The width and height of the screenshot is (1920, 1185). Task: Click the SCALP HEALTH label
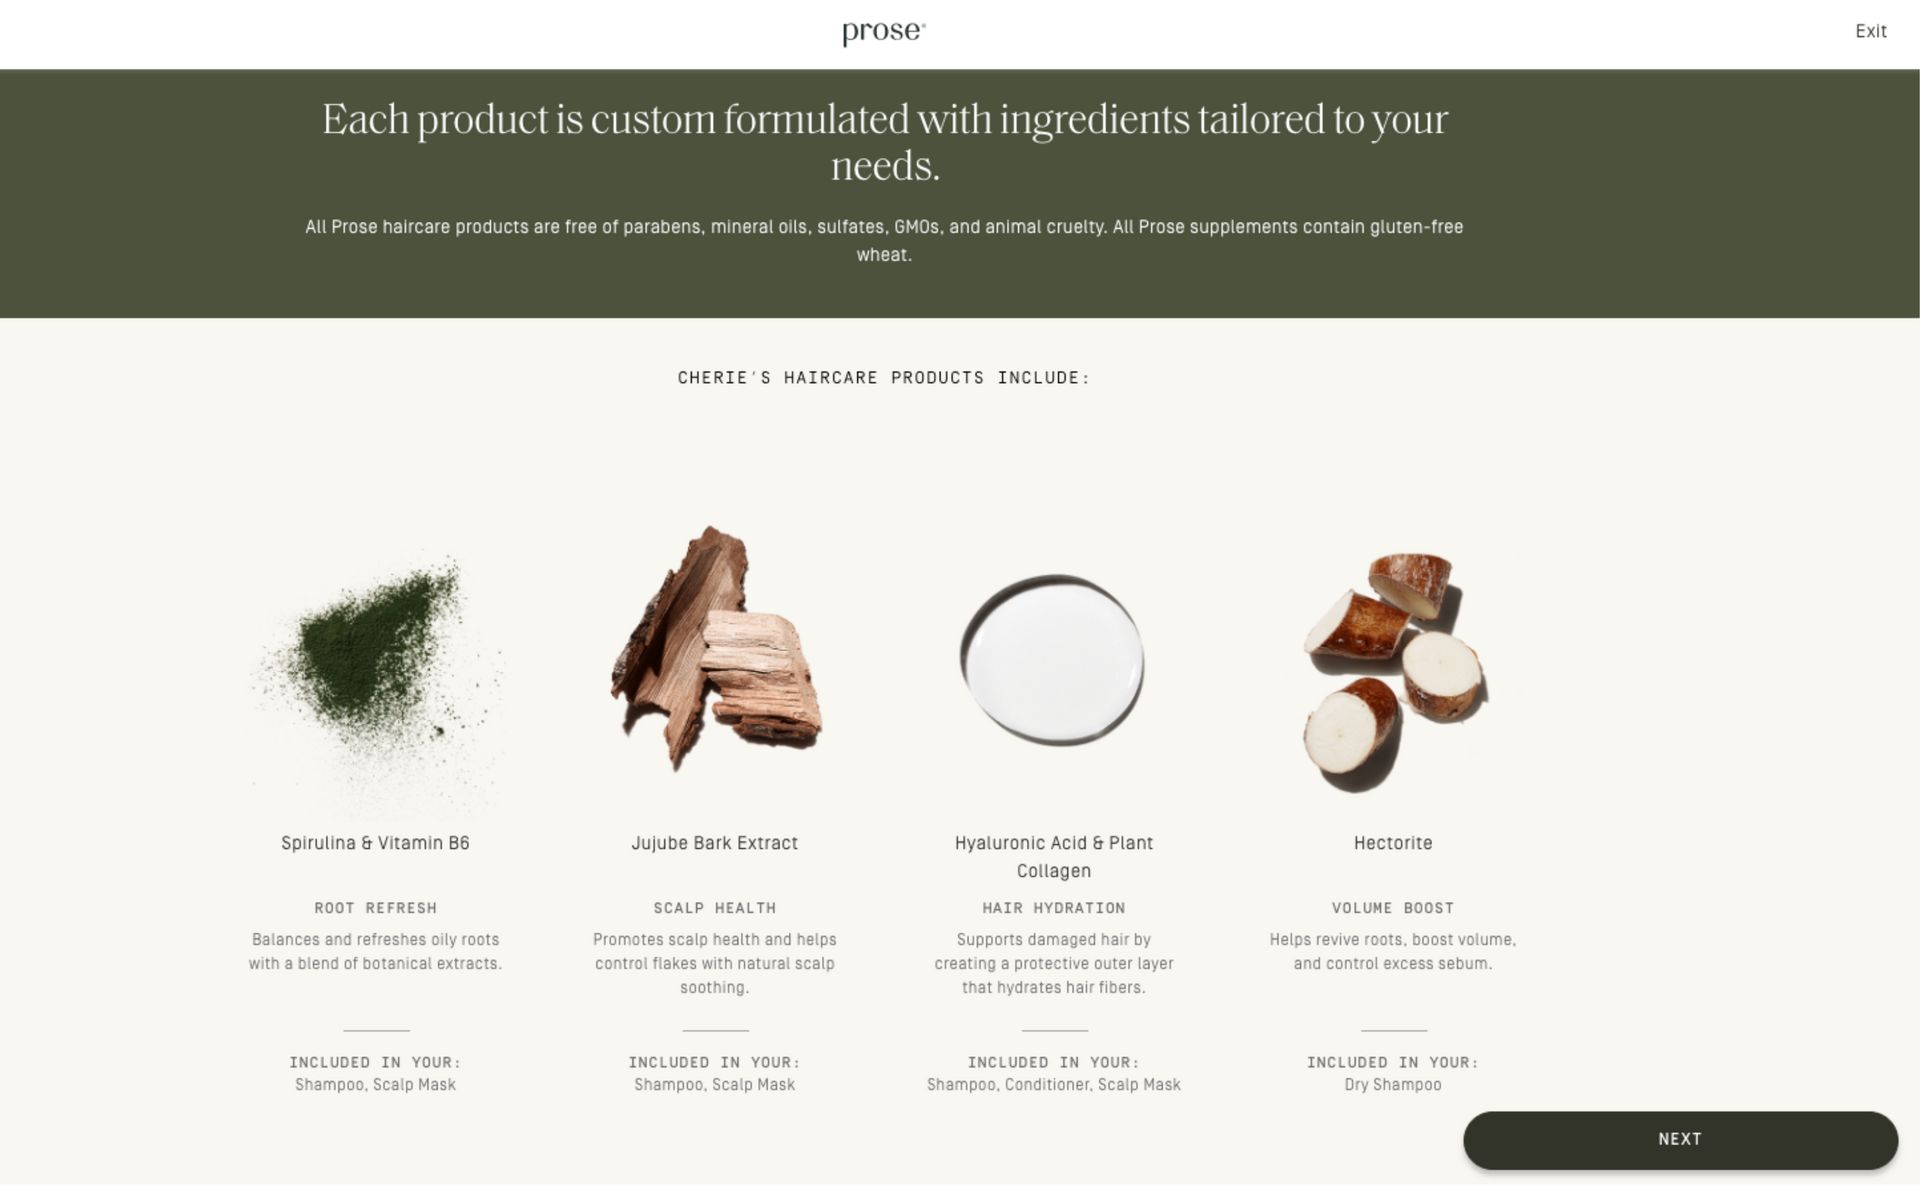click(715, 908)
